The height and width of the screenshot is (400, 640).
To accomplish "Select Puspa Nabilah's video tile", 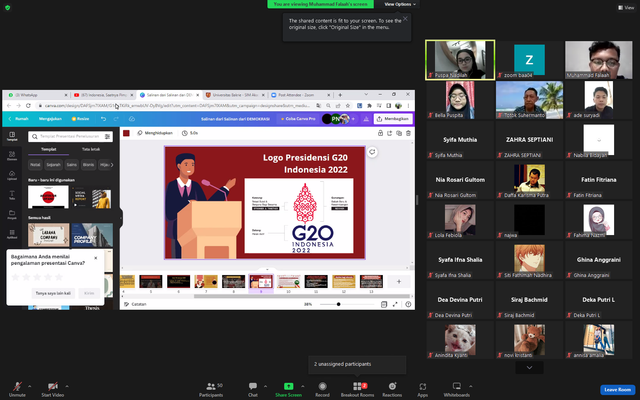I will pos(460,60).
